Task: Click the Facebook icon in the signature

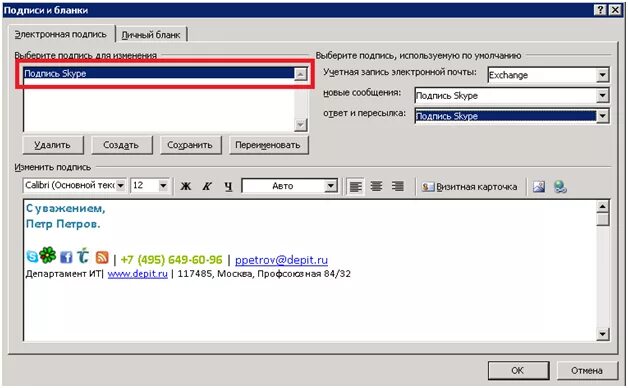Action: point(66,257)
